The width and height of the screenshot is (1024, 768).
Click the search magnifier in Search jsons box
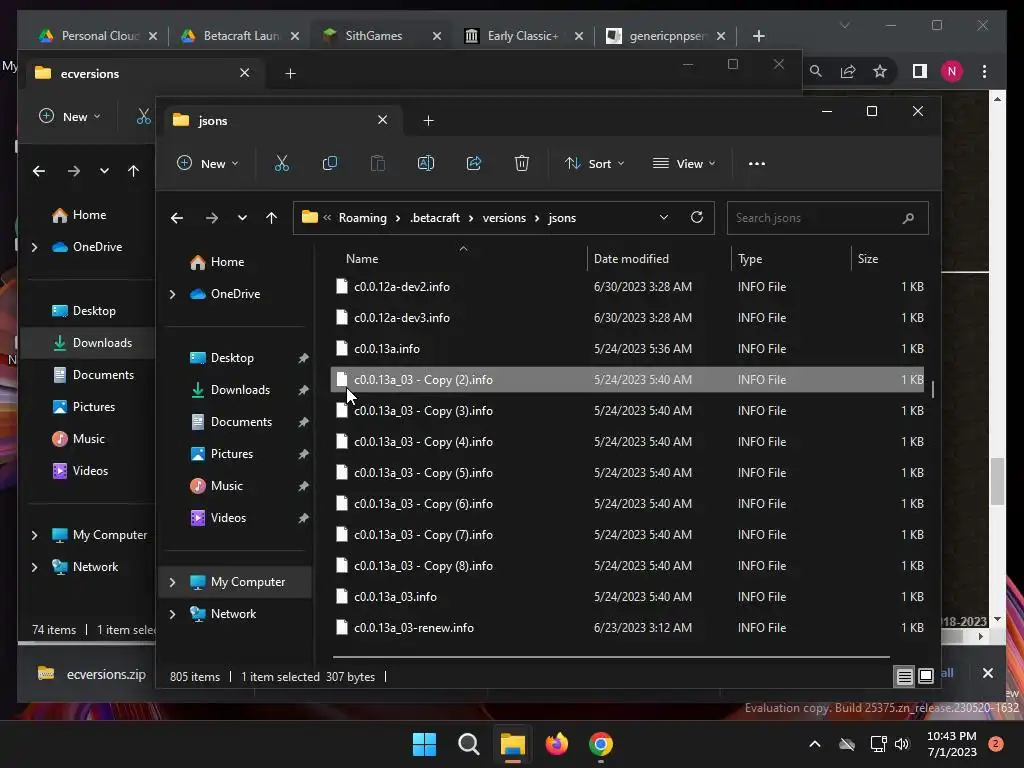908,218
